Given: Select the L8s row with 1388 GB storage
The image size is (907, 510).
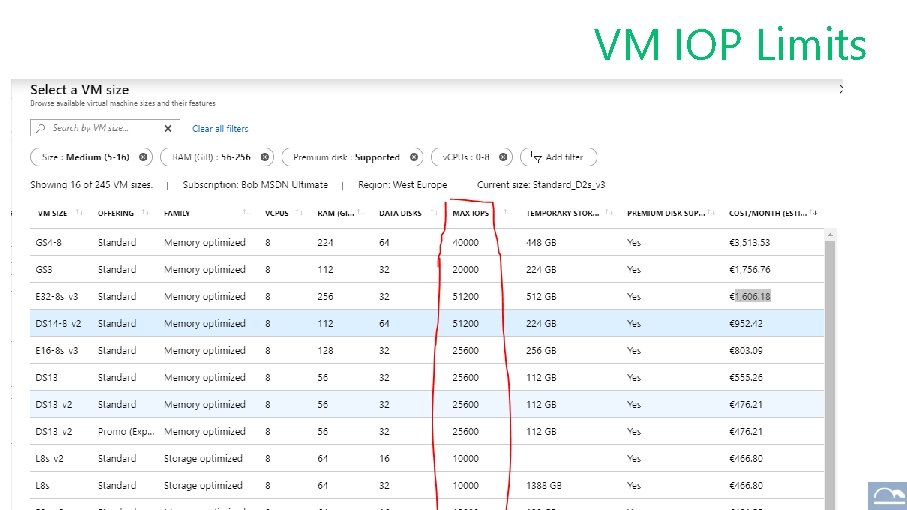Looking at the screenshot, I should (427, 486).
